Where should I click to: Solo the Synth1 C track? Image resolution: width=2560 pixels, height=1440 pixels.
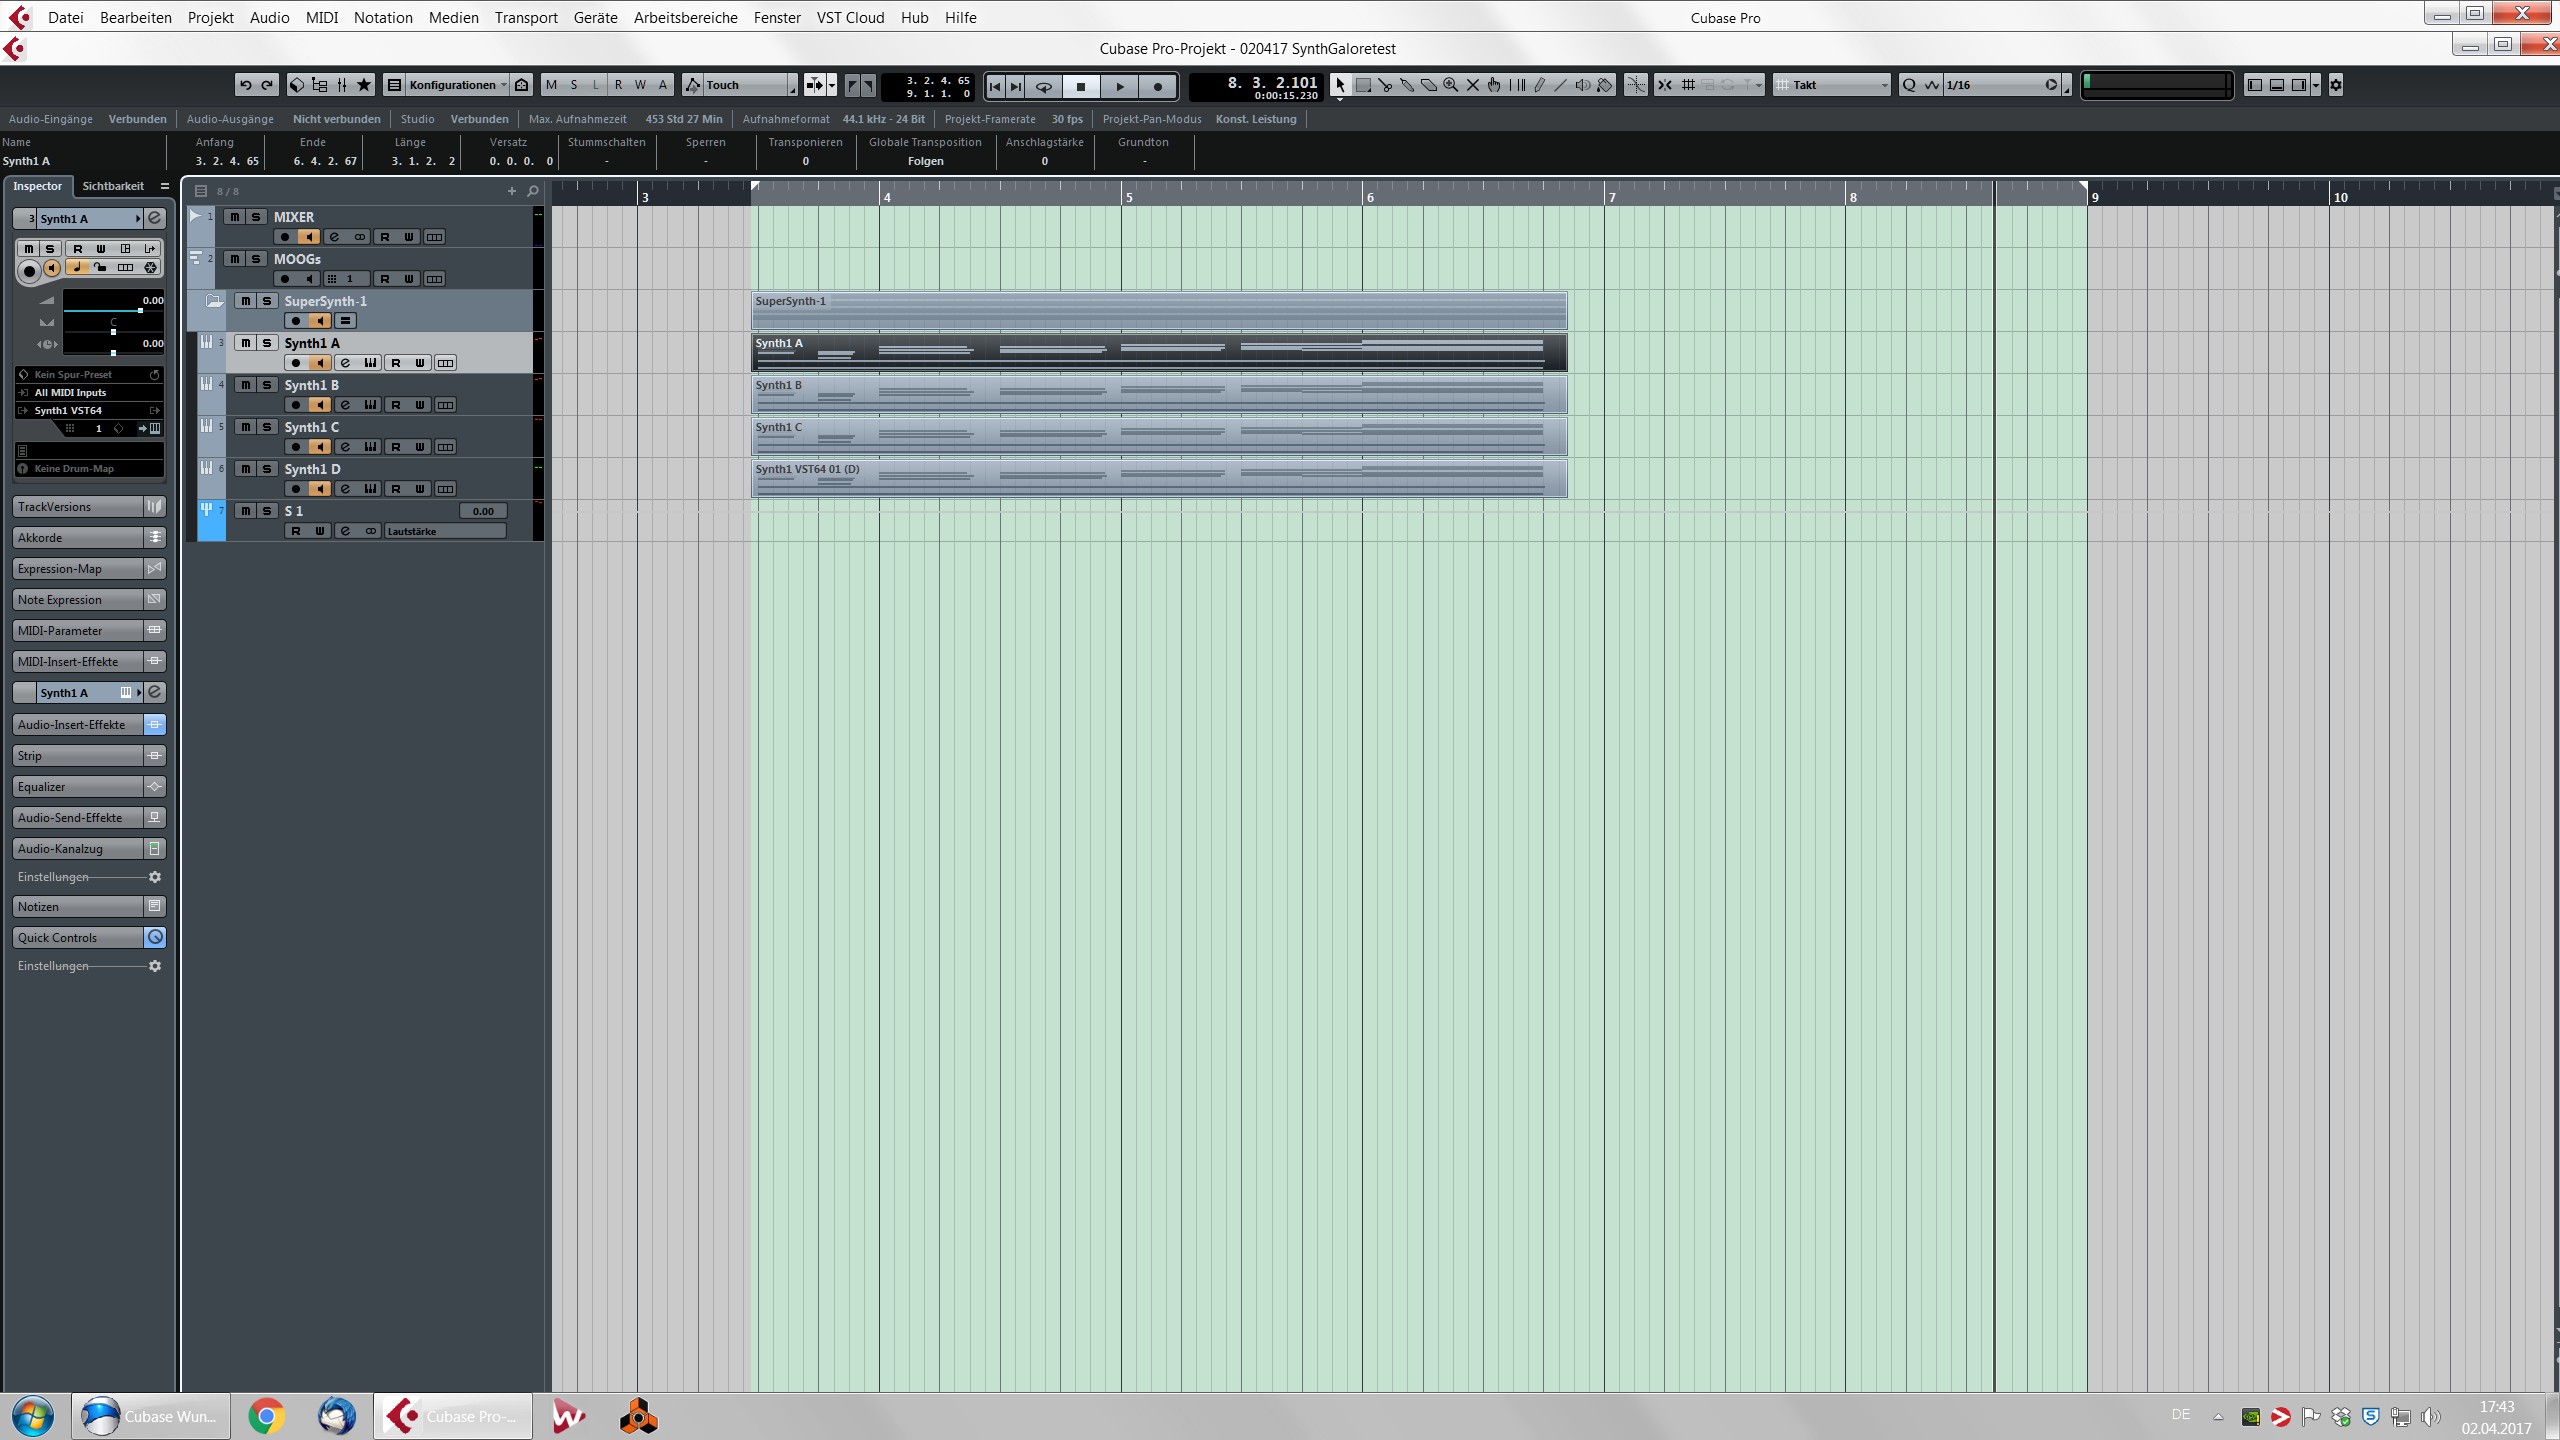pos(267,427)
